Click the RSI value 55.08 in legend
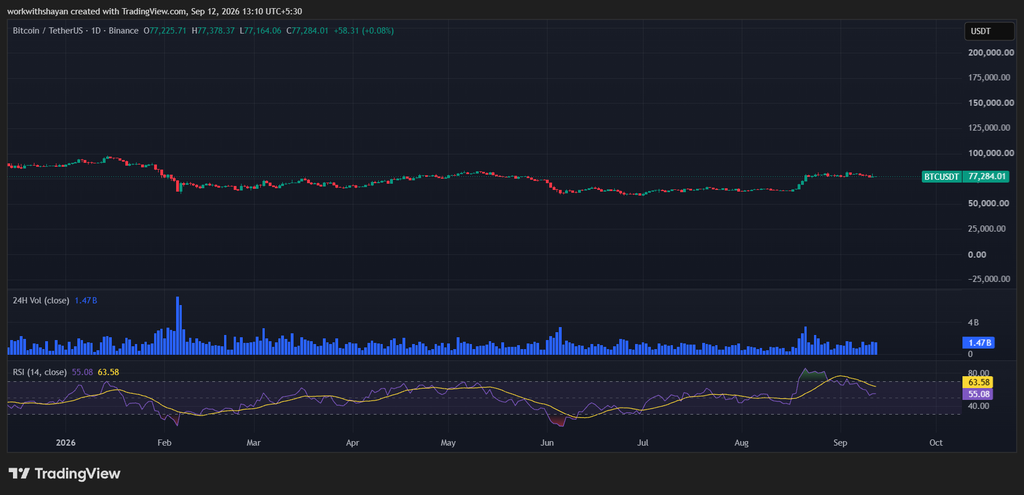This screenshot has width=1024, height=495. tap(82, 372)
